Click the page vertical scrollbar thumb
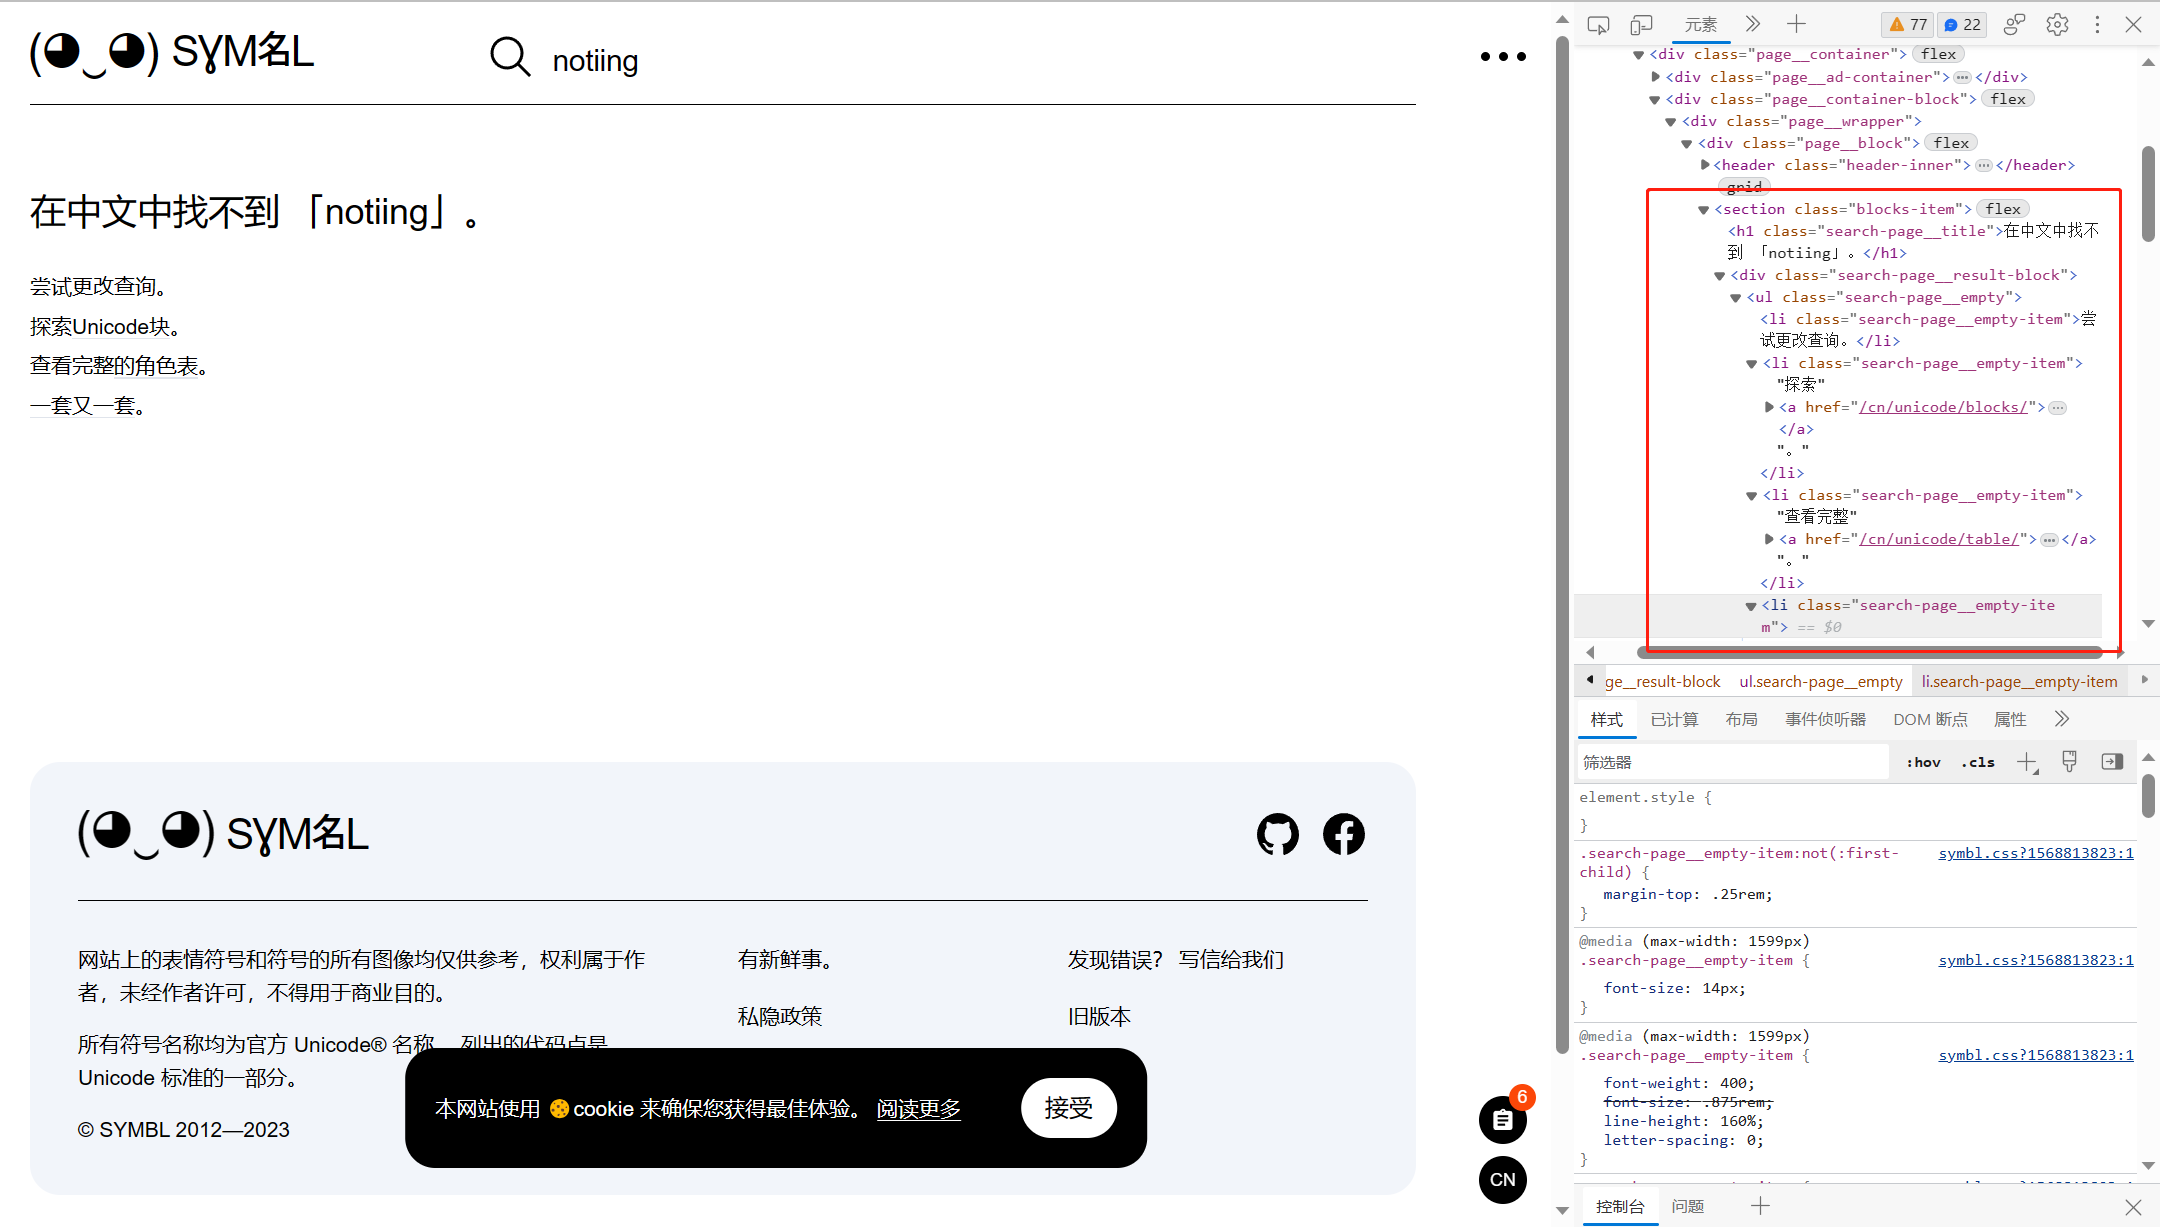This screenshot has width=2160, height=1227. [1562, 545]
